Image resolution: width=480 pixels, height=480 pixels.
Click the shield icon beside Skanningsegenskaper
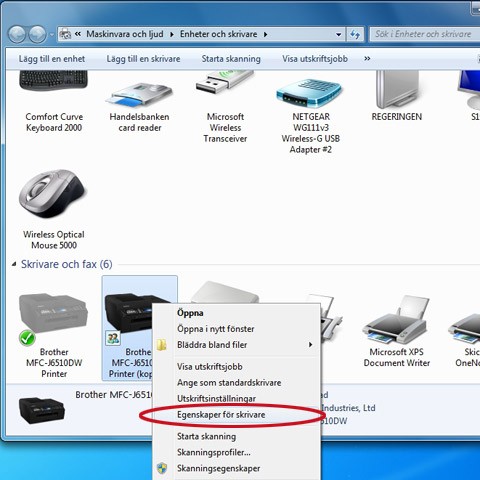coord(162,468)
